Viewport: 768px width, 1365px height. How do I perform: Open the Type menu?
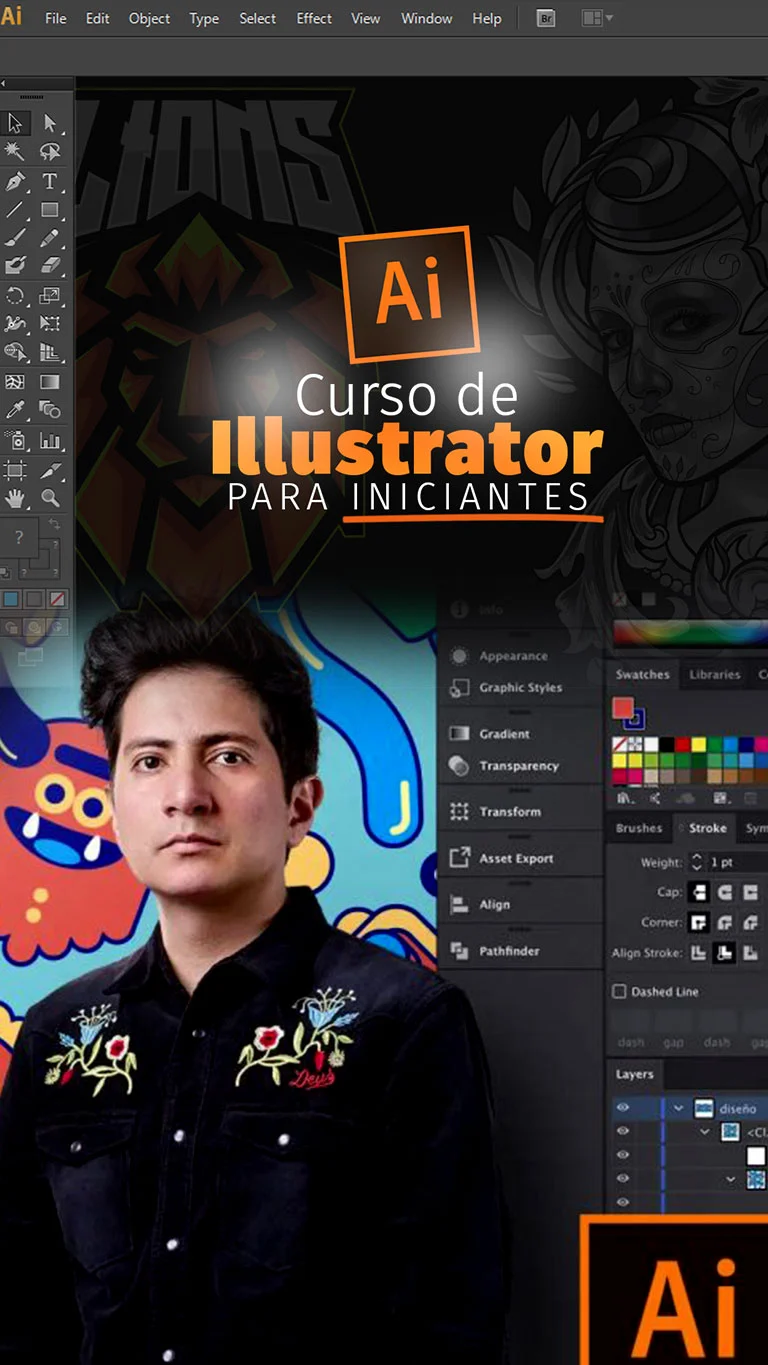(204, 19)
